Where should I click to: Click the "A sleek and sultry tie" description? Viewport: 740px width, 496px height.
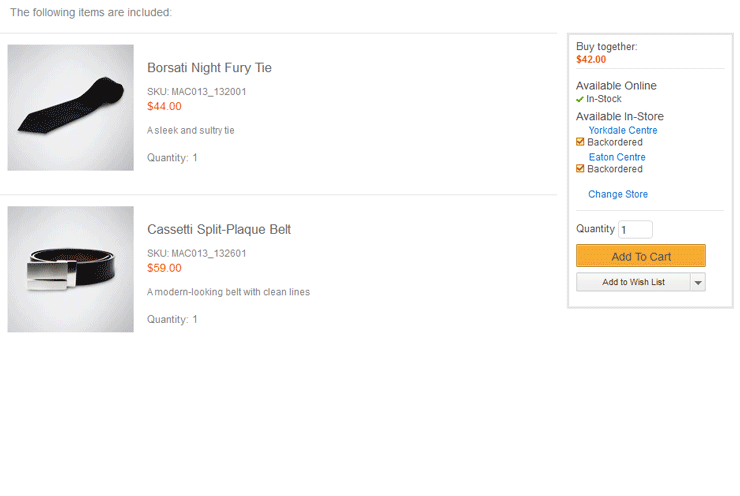click(x=190, y=131)
